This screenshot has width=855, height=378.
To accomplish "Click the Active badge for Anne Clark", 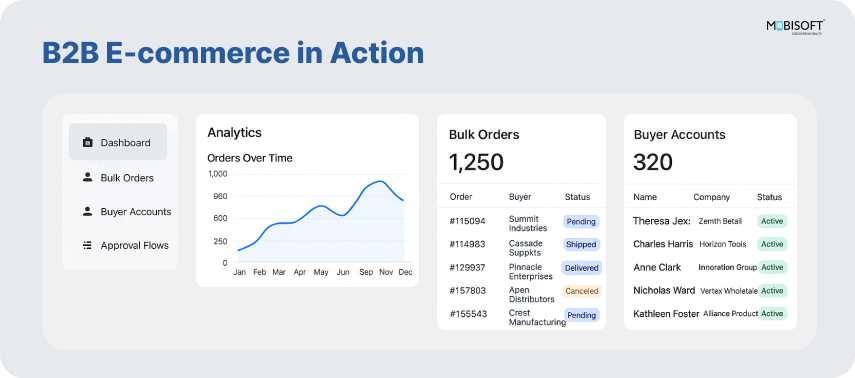I will pyautogui.click(x=772, y=267).
